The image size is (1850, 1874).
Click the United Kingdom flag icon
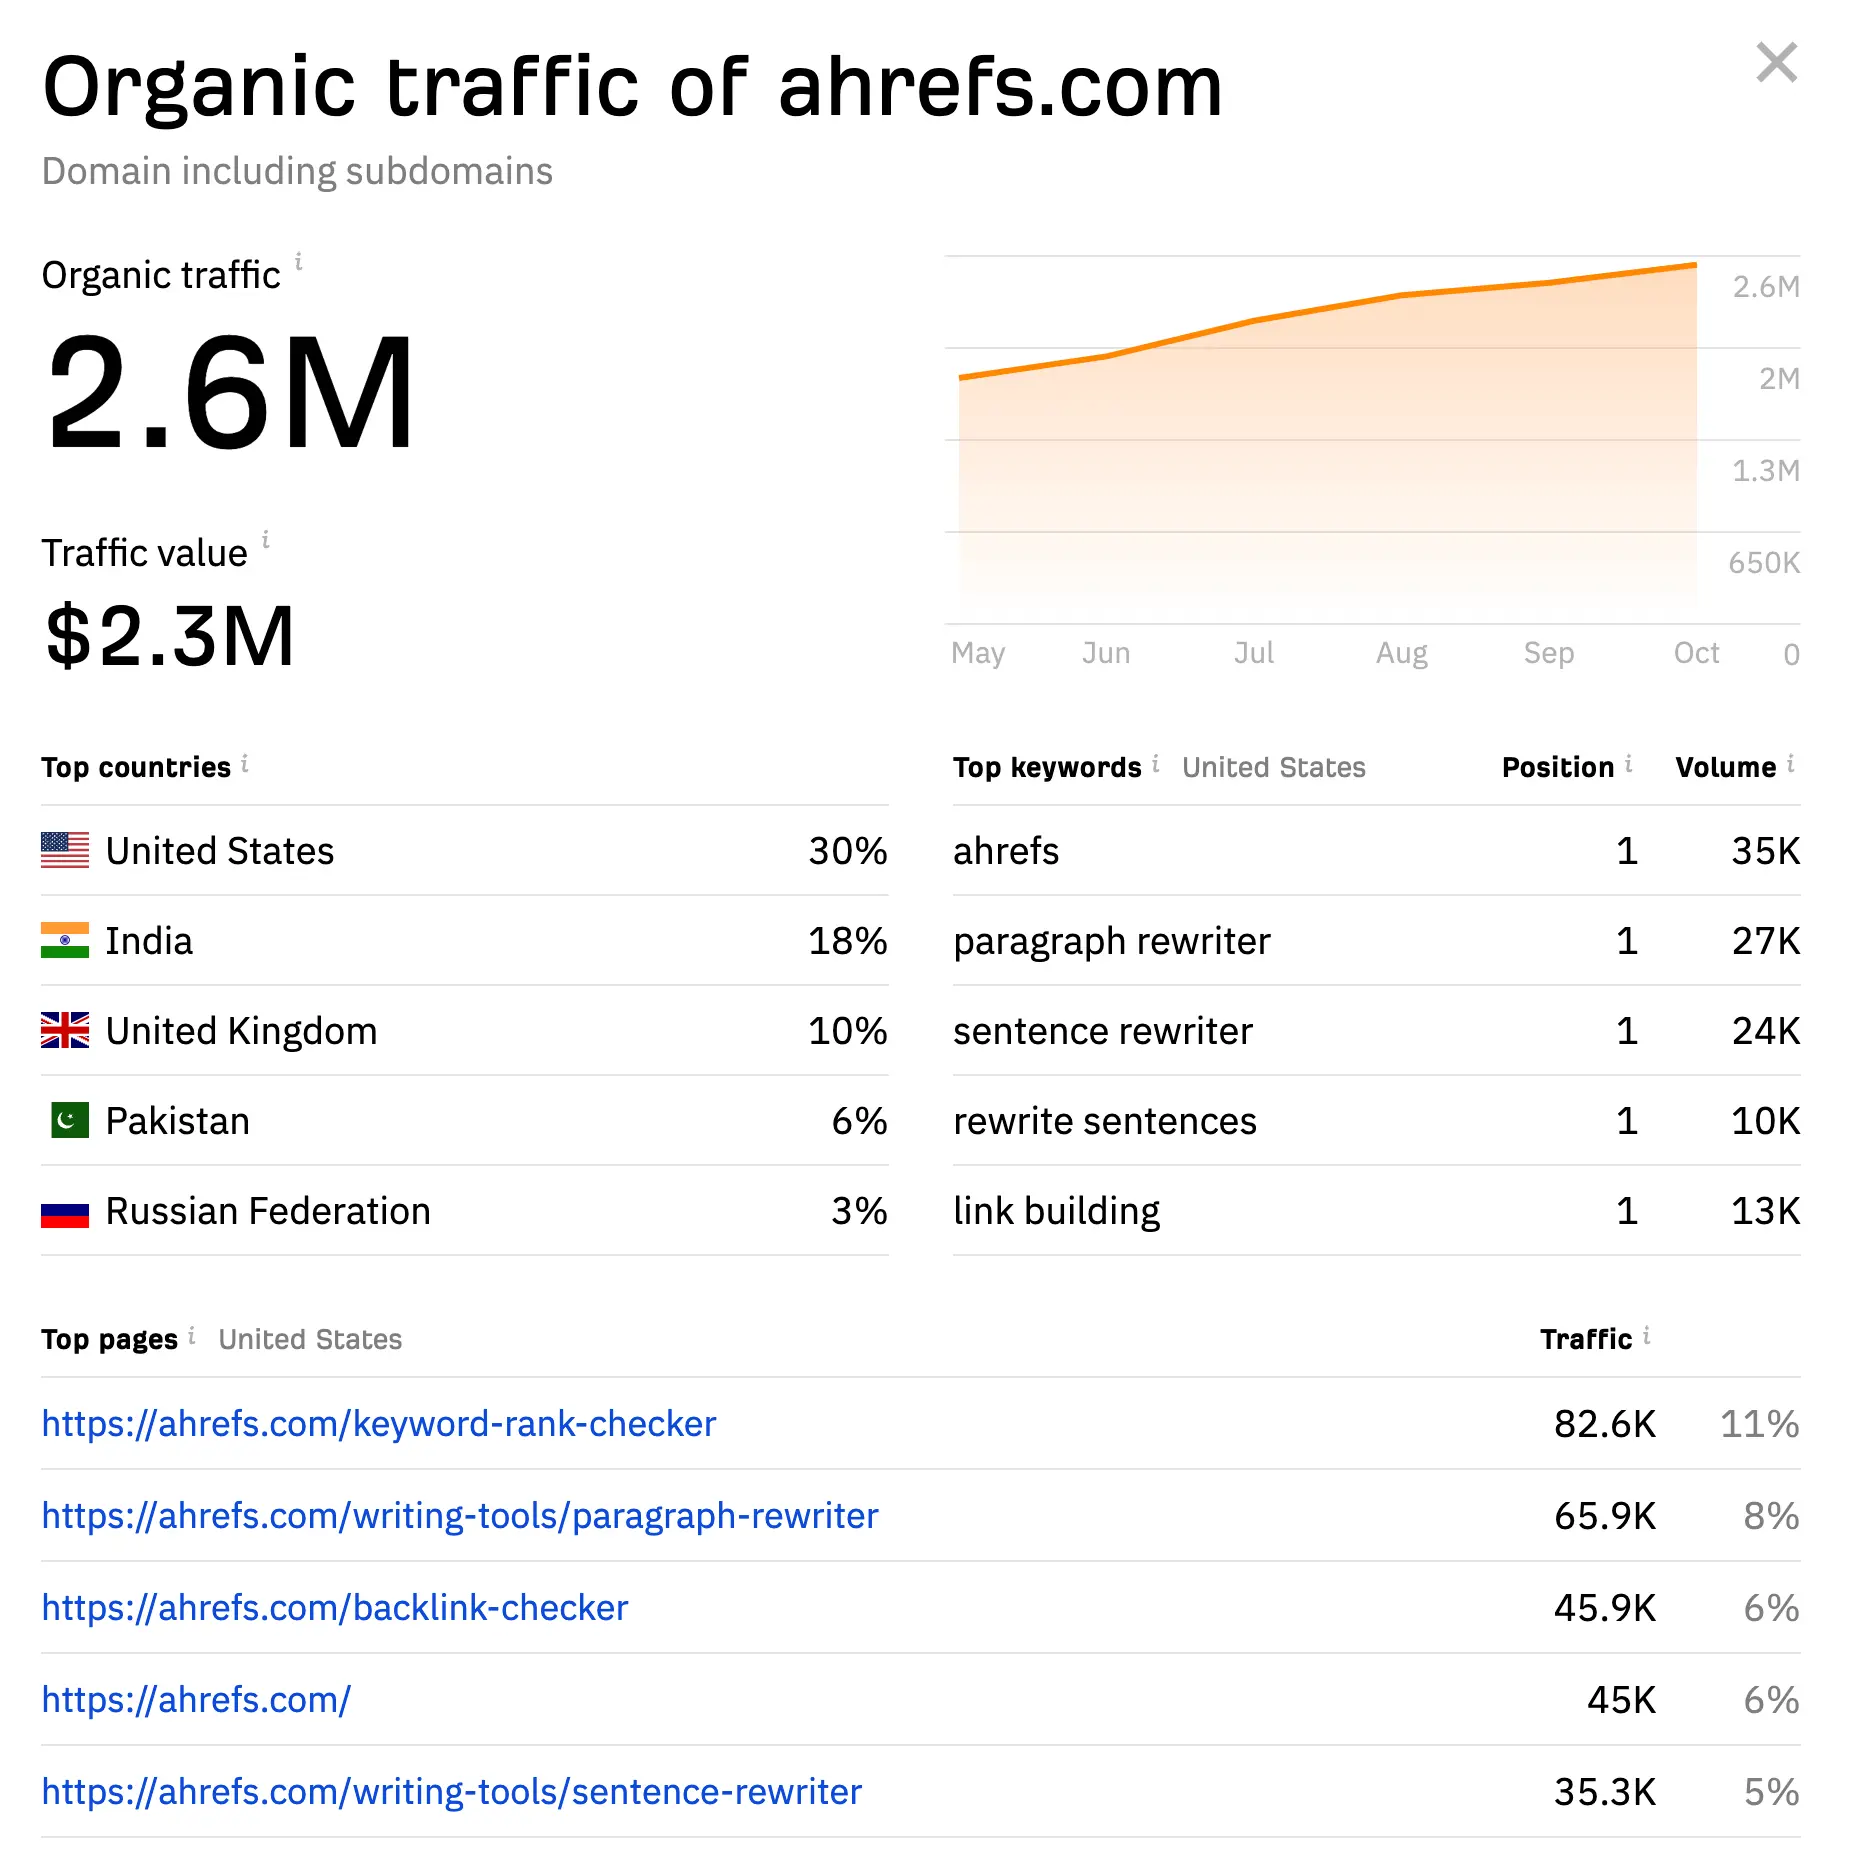[x=65, y=1030]
